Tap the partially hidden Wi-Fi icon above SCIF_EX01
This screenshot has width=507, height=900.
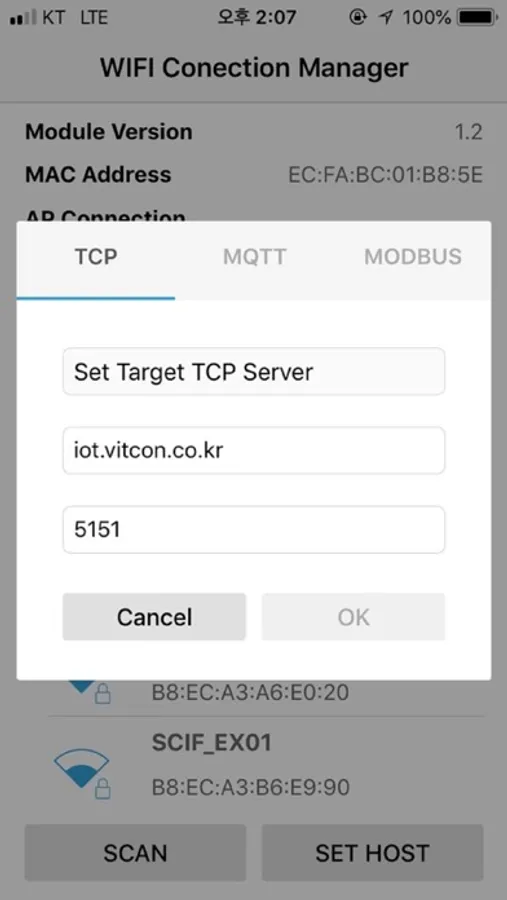80,685
